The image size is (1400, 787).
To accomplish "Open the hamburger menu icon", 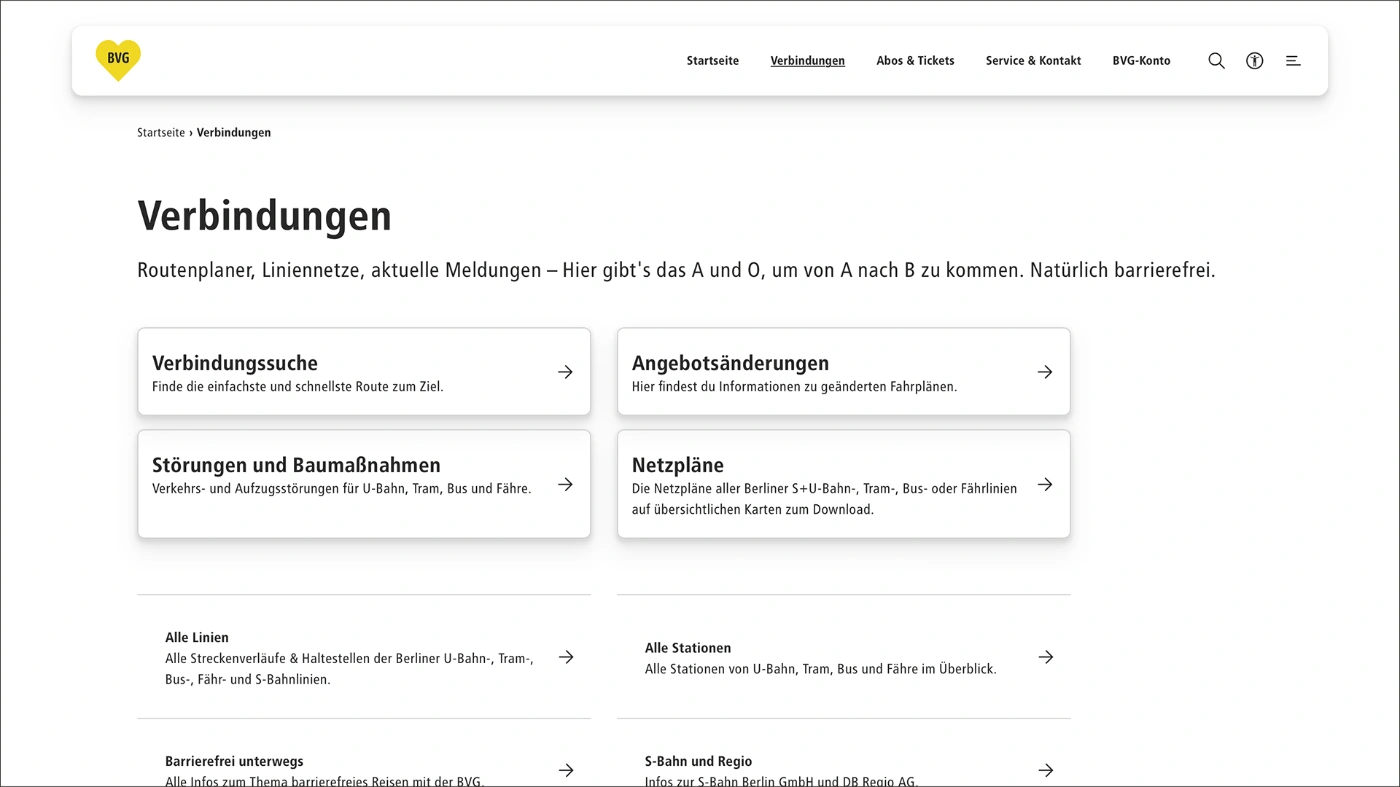I will (x=1293, y=61).
